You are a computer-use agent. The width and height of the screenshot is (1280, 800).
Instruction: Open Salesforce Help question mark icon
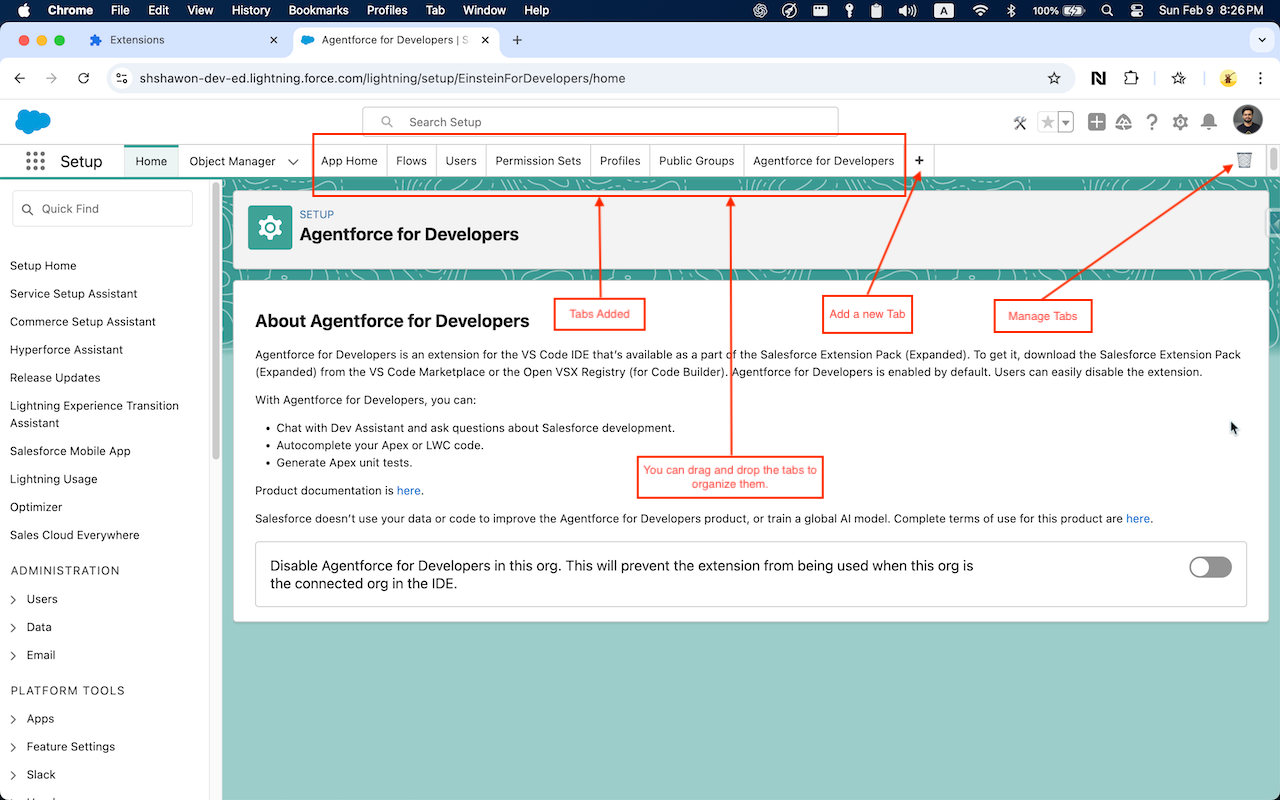(x=1152, y=122)
